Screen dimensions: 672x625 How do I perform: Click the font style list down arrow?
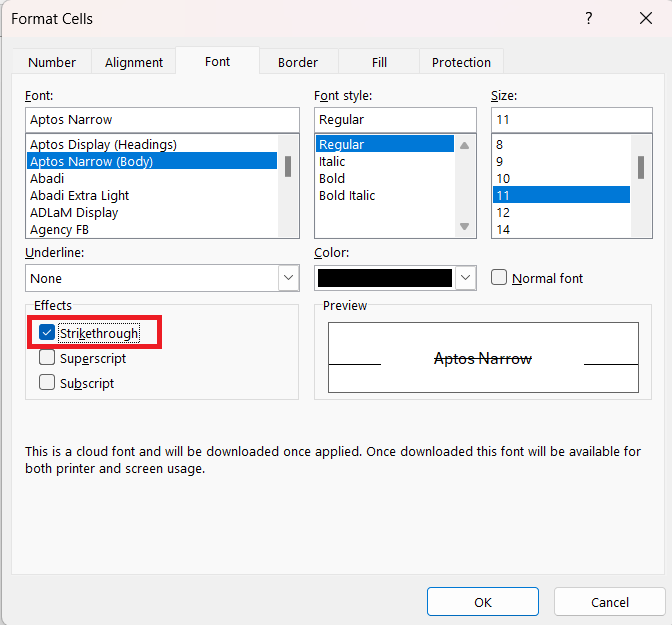click(x=464, y=226)
